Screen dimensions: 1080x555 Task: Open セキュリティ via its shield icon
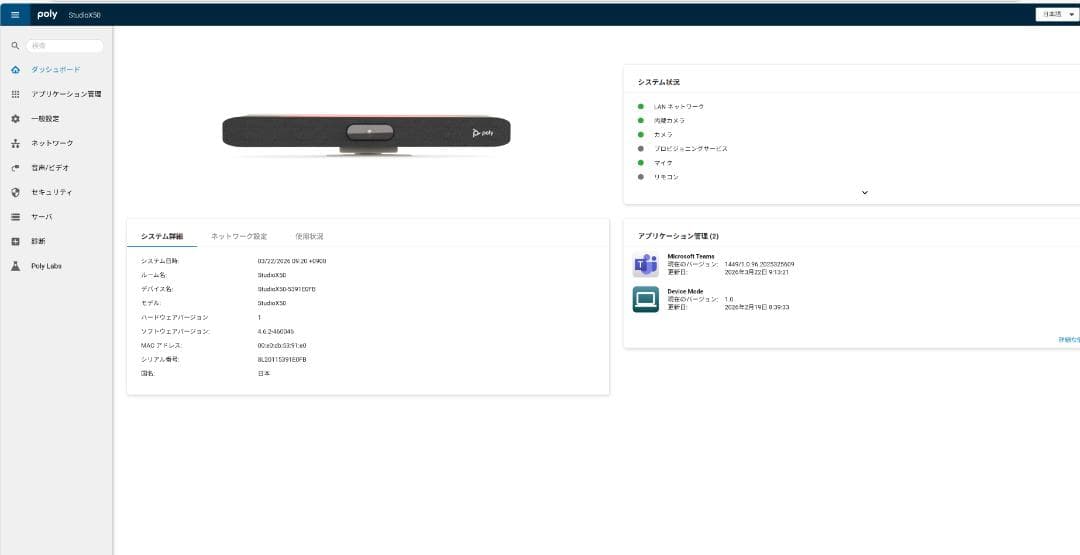tap(15, 193)
